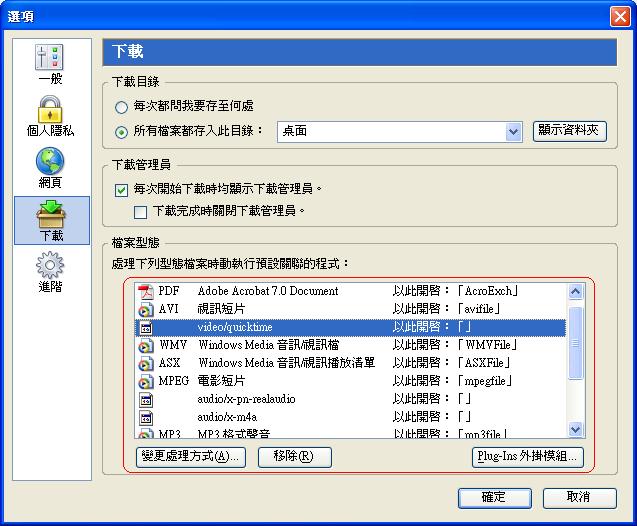Select 每次都問我要存至何處 radio button
This screenshot has width=637, height=526.
point(122,107)
